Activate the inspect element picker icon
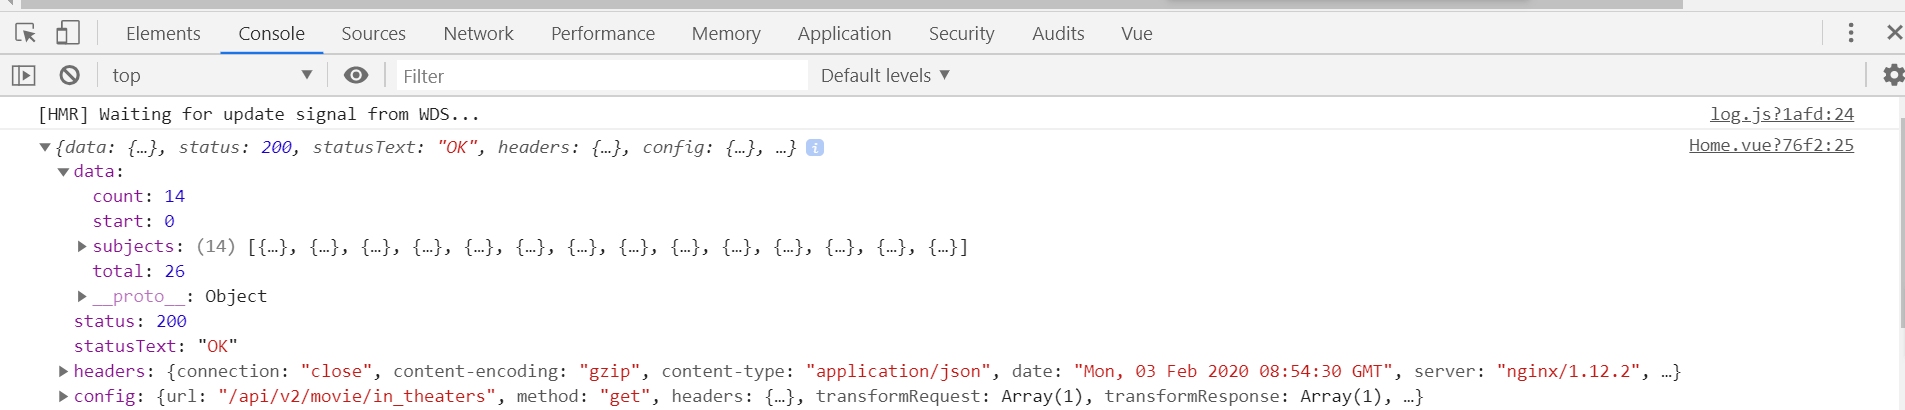This screenshot has width=1905, height=410. (26, 33)
